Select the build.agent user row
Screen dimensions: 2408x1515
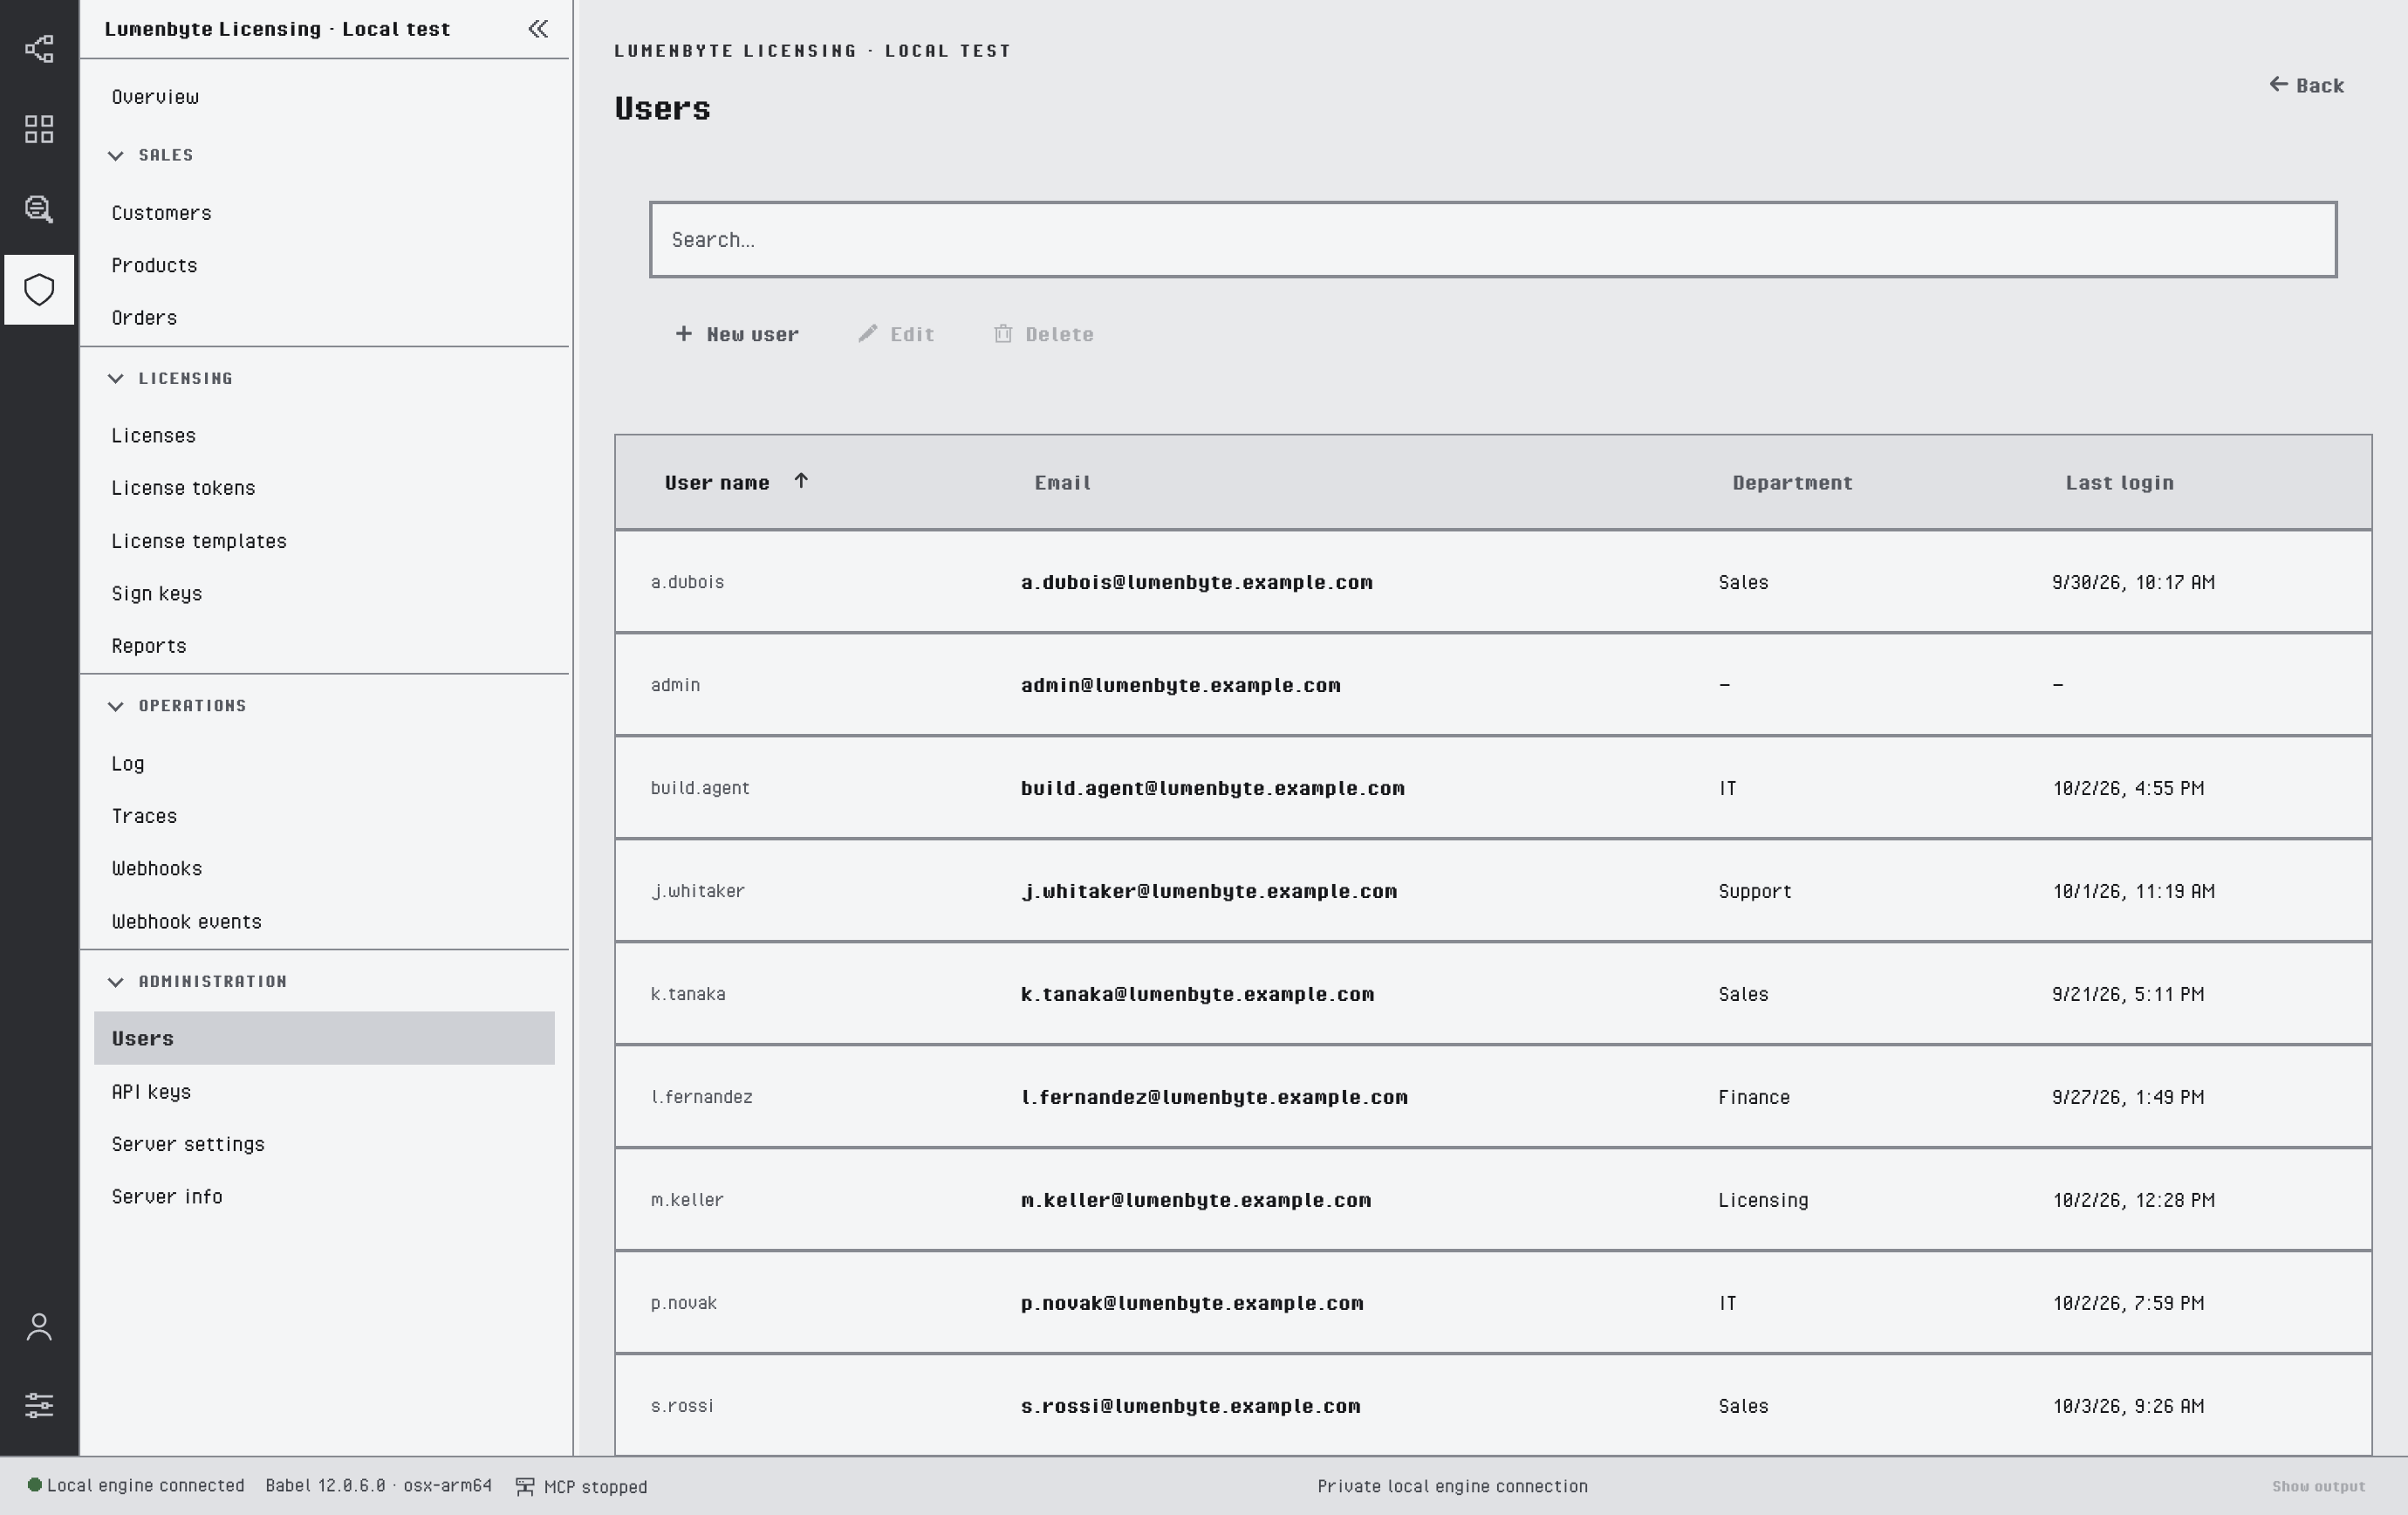click(1493, 788)
